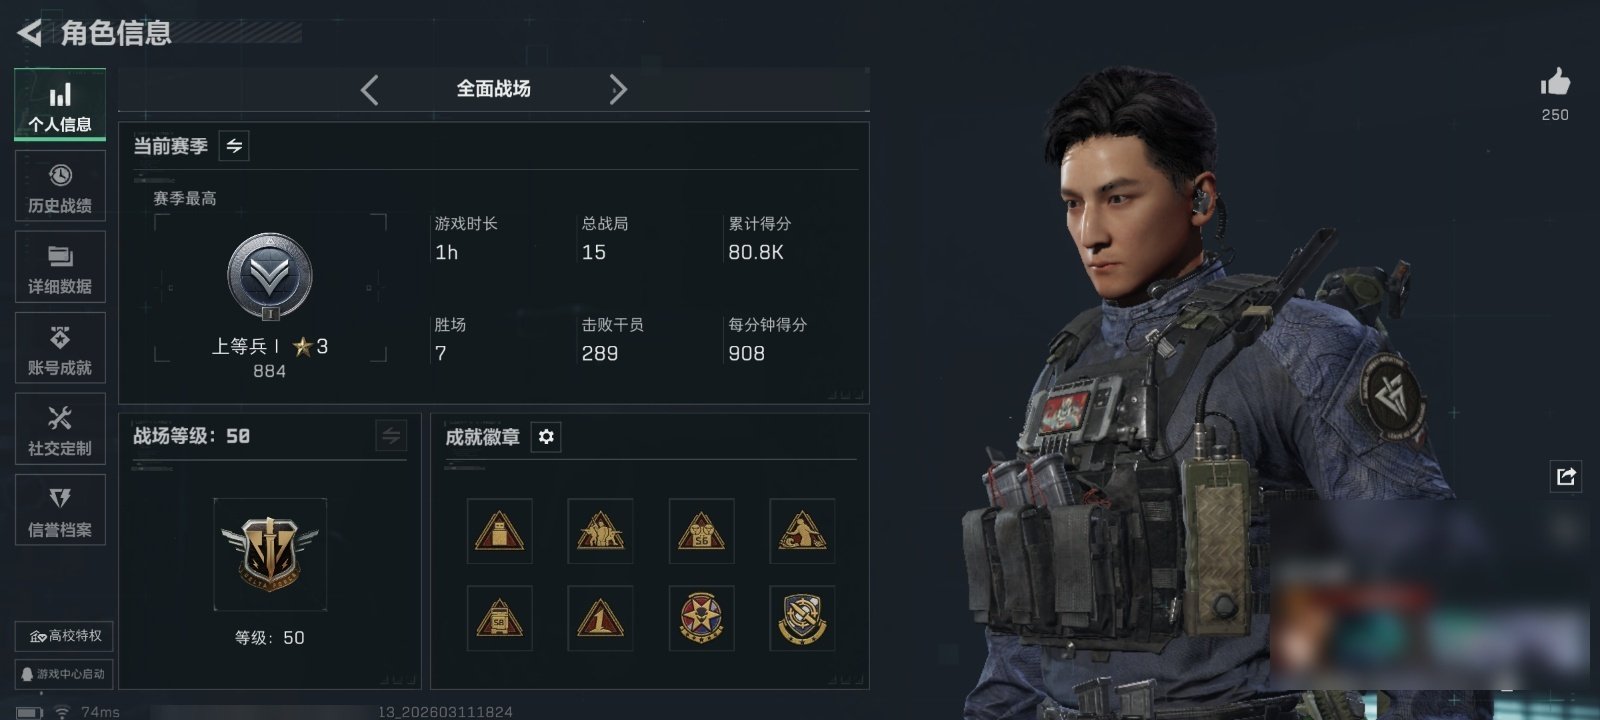The image size is (1600, 720).
Task: Open the 社交定制 tab
Action: [60, 428]
